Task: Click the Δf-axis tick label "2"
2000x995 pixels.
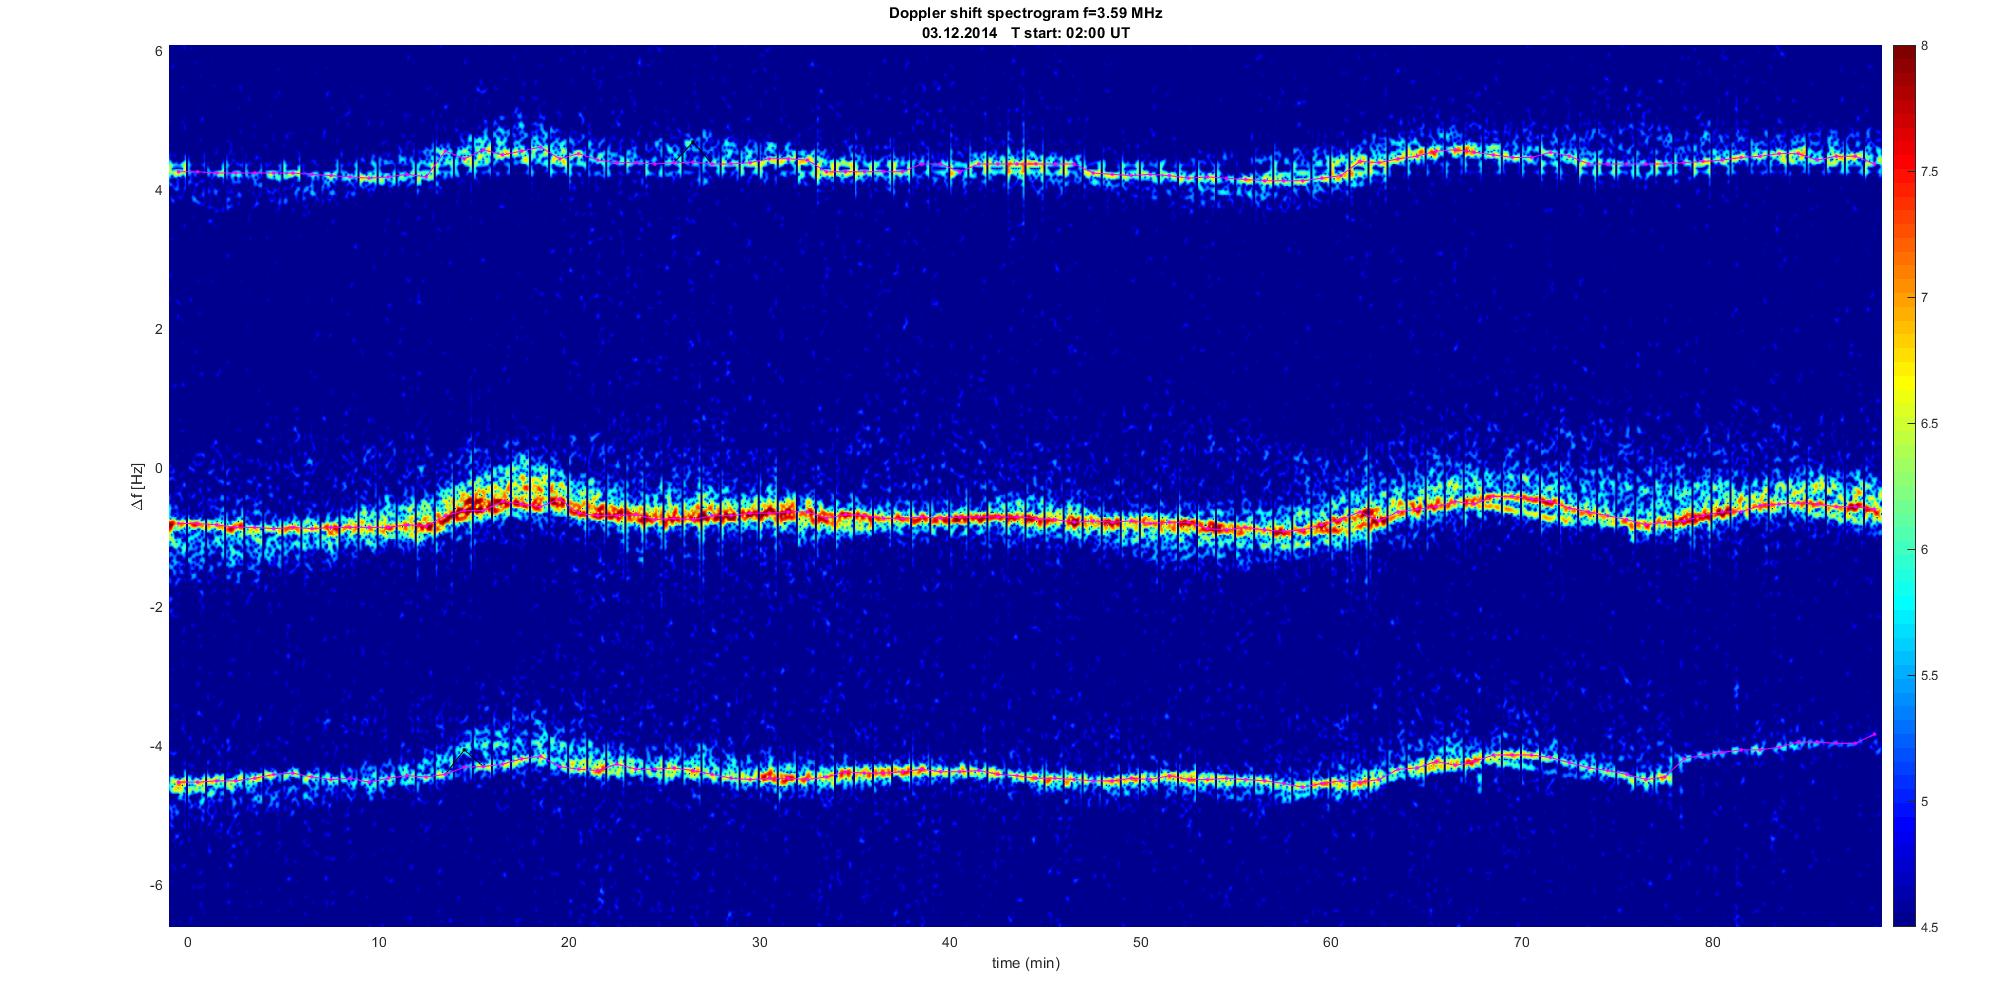Action: click(158, 329)
